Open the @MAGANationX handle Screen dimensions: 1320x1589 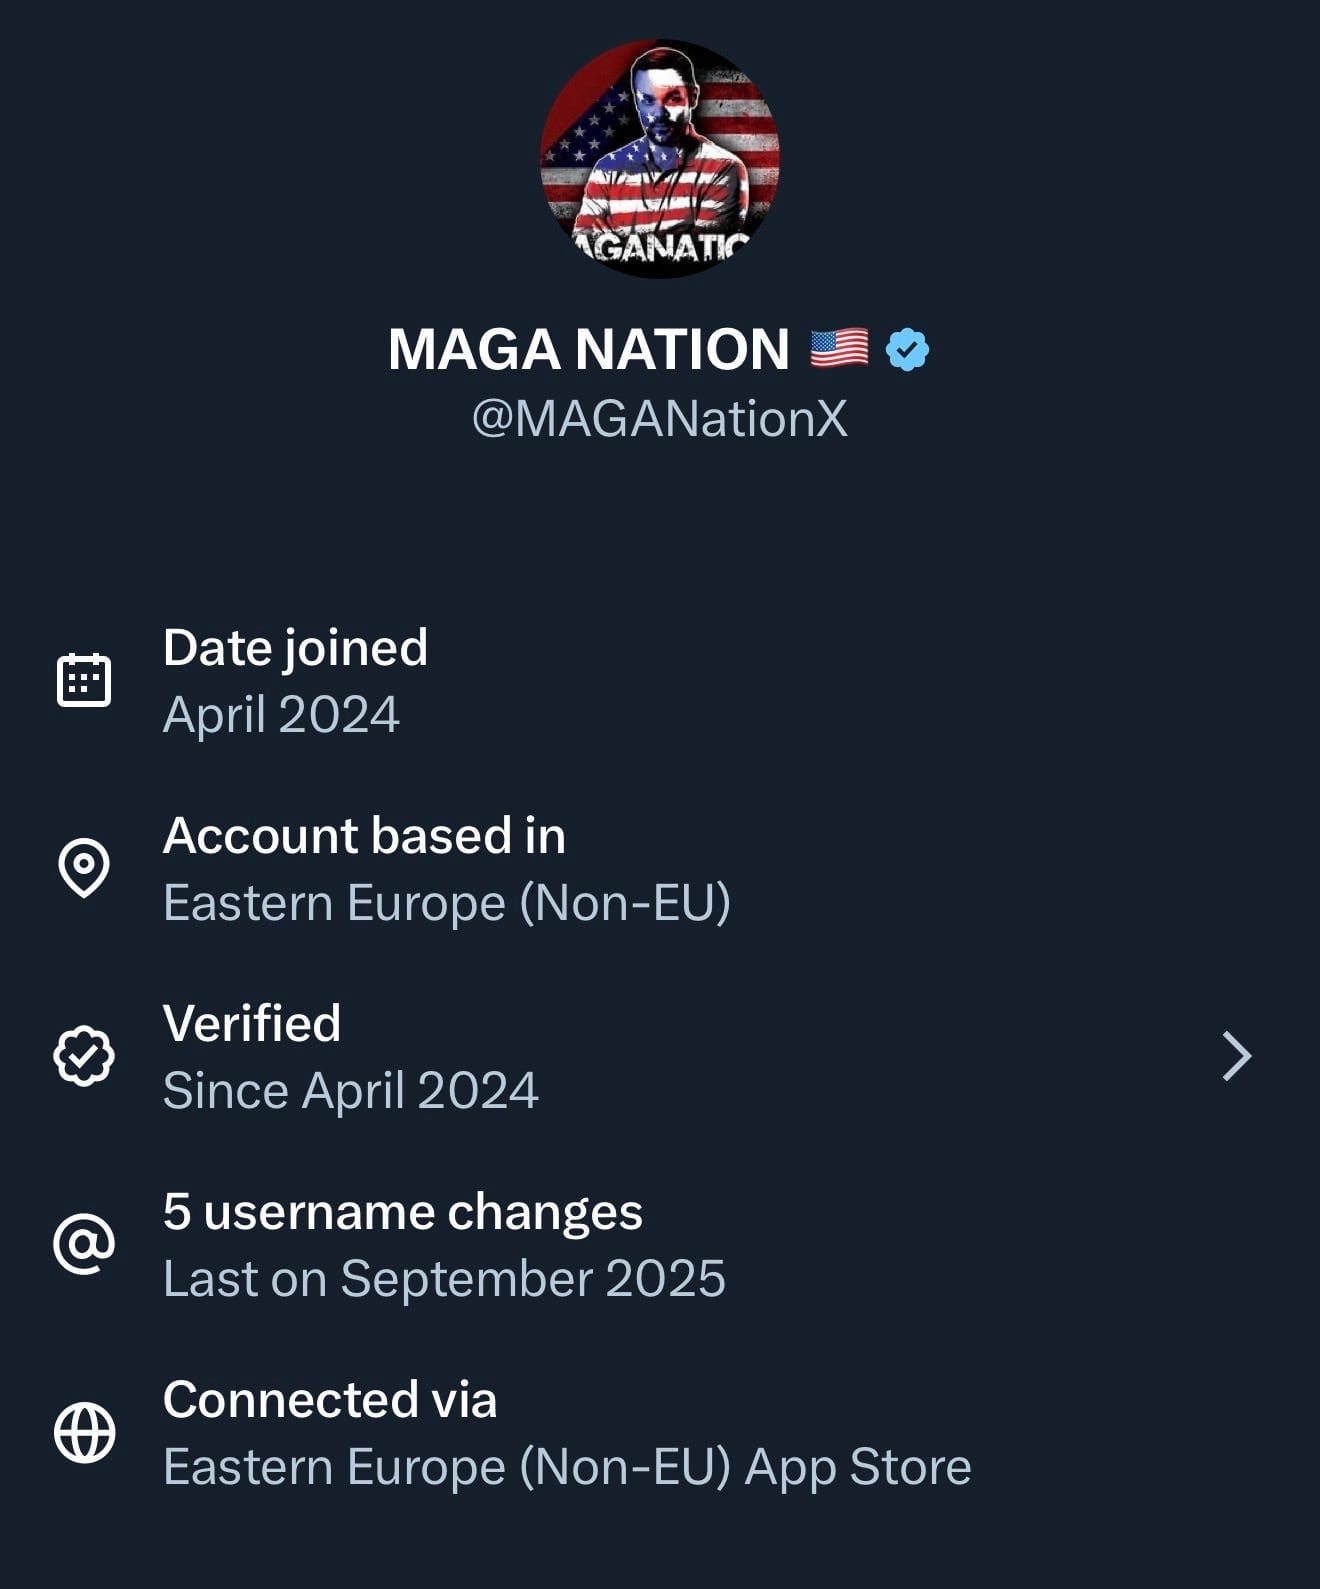[x=660, y=418]
